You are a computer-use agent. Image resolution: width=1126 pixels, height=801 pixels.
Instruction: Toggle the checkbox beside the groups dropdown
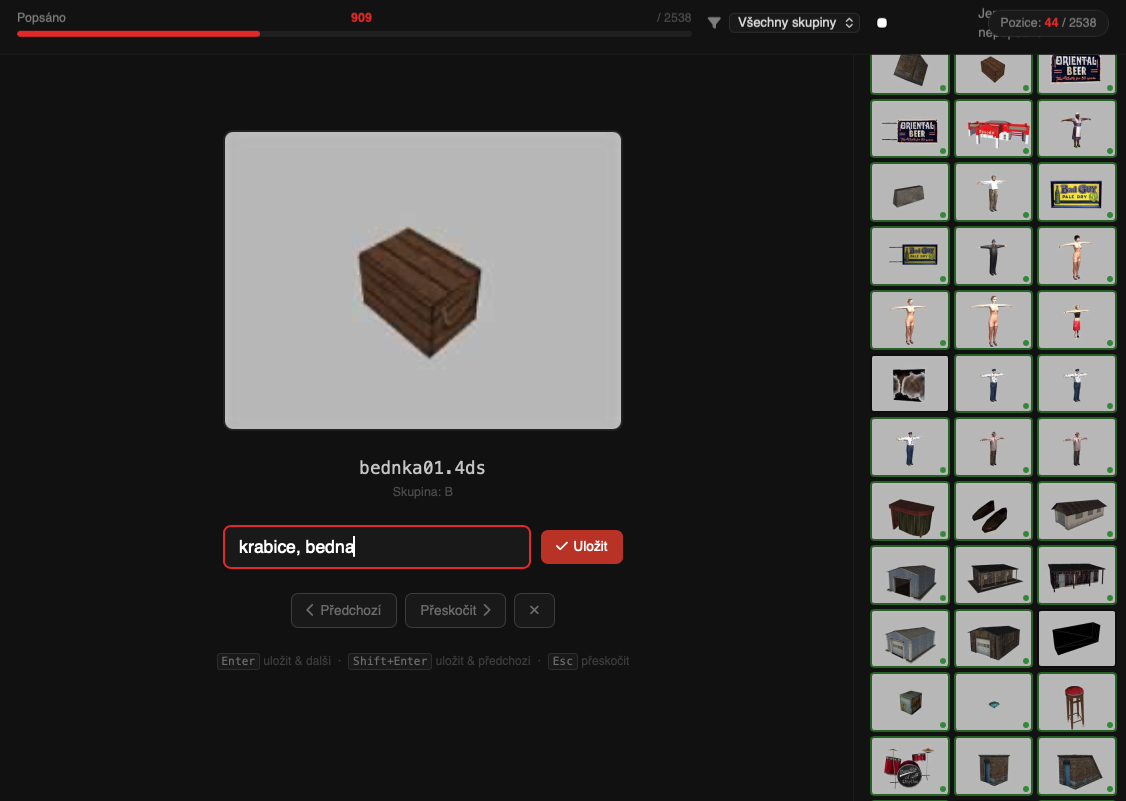click(882, 23)
